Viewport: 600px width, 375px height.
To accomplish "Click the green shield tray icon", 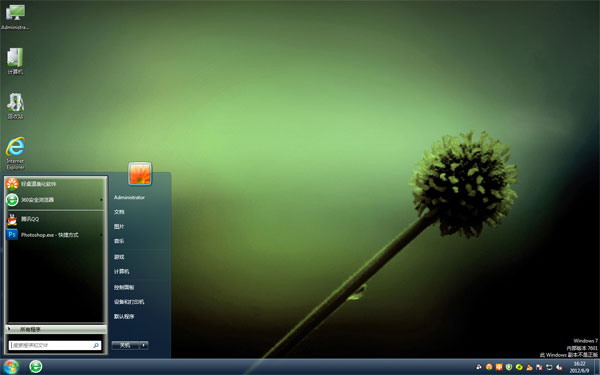I will (x=509, y=367).
